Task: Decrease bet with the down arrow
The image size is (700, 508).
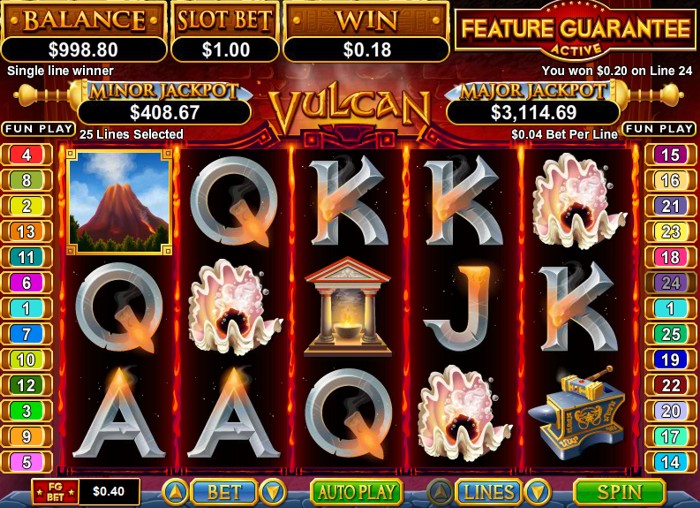Action: (x=273, y=492)
